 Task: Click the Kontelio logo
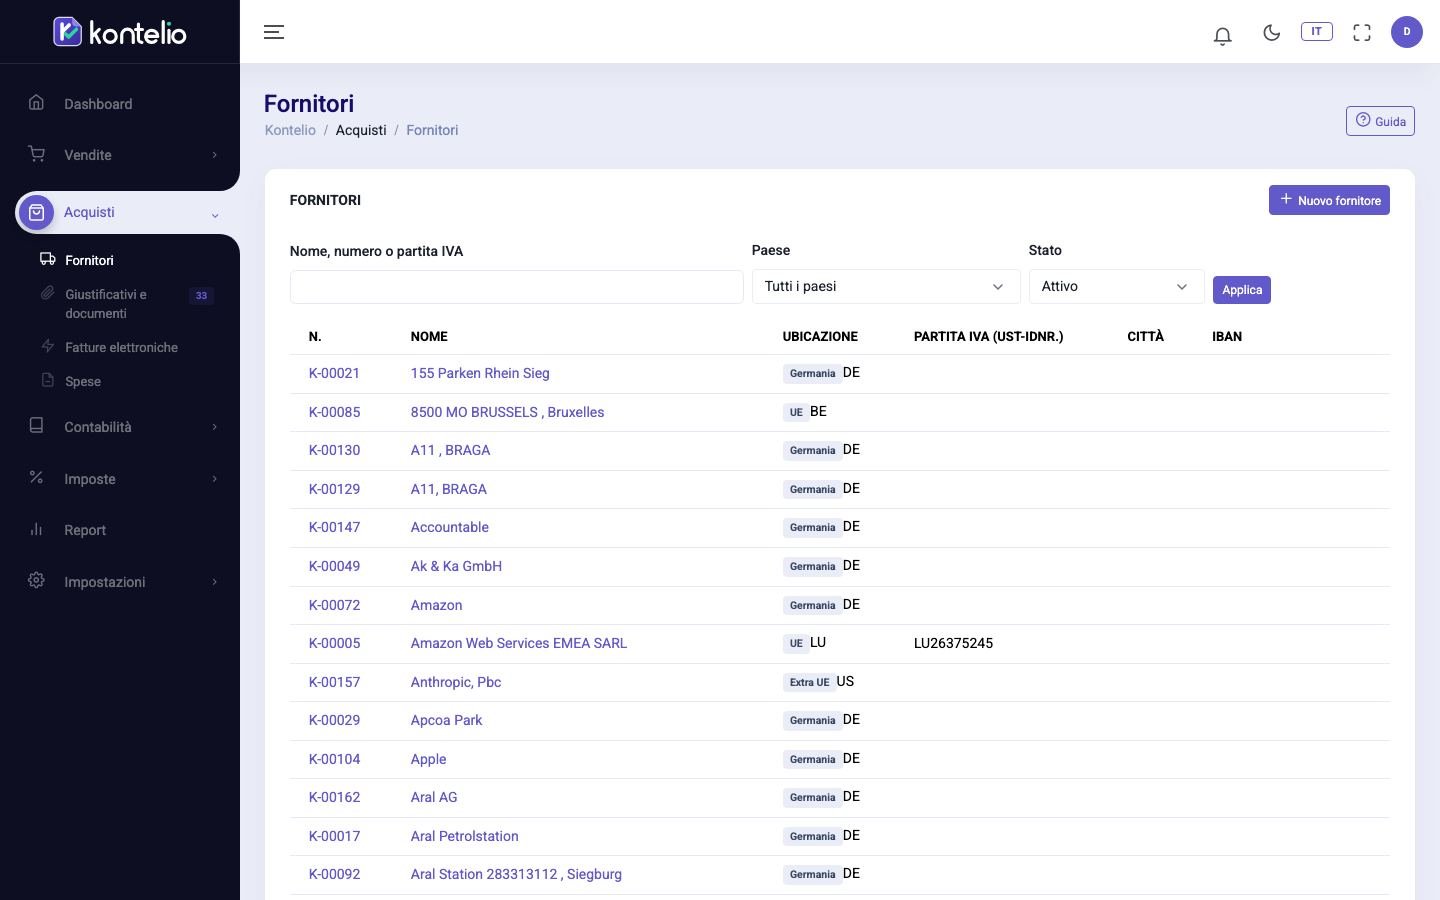pyautogui.click(x=120, y=32)
